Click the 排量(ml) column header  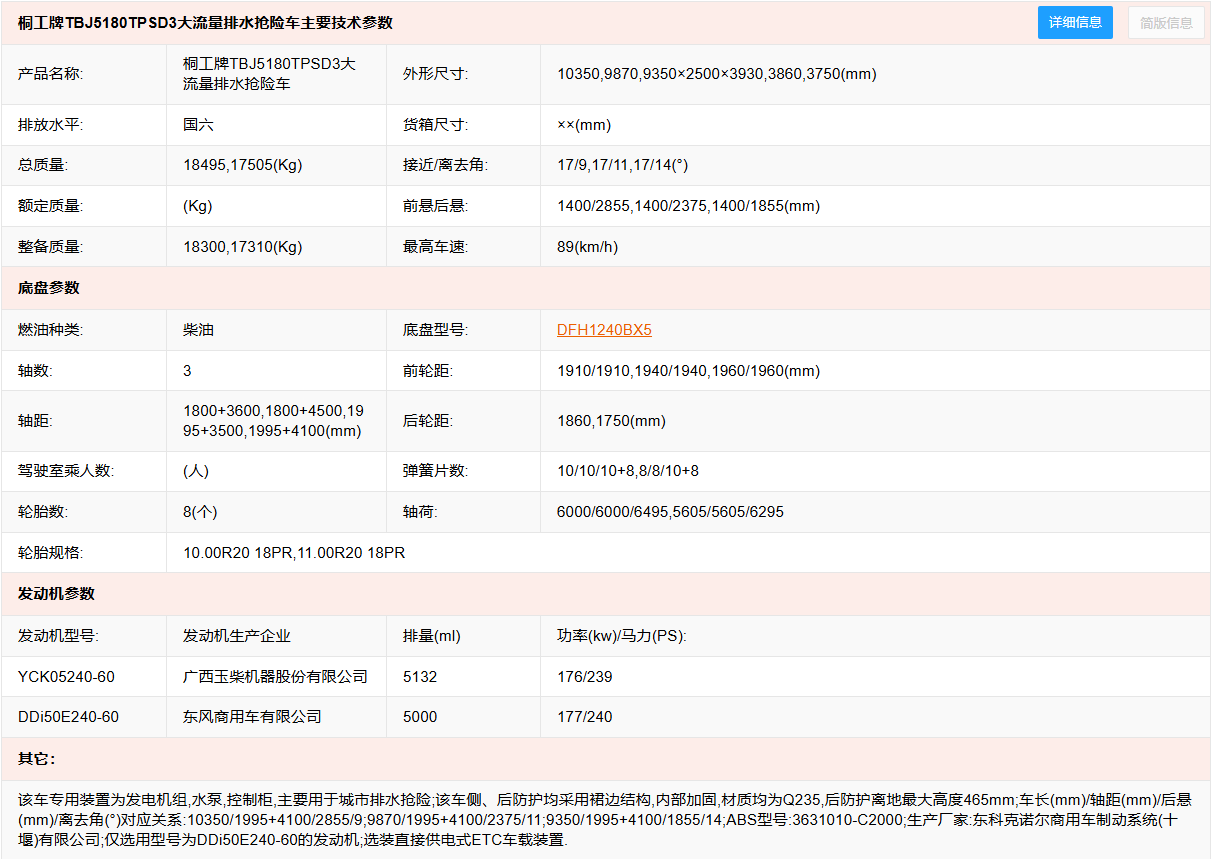pyautogui.click(x=432, y=636)
